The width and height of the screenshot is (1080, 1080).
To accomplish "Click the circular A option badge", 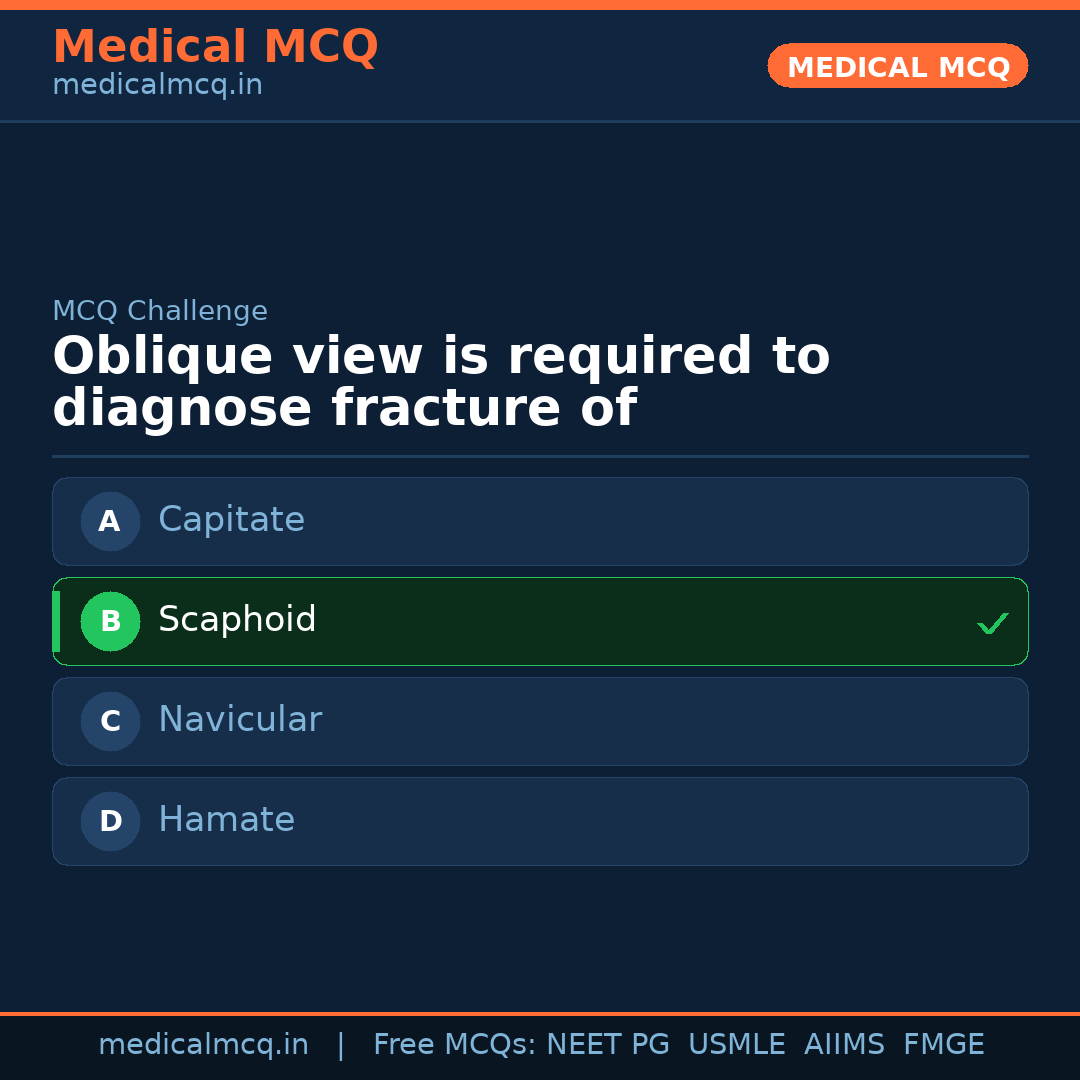I will (110, 521).
